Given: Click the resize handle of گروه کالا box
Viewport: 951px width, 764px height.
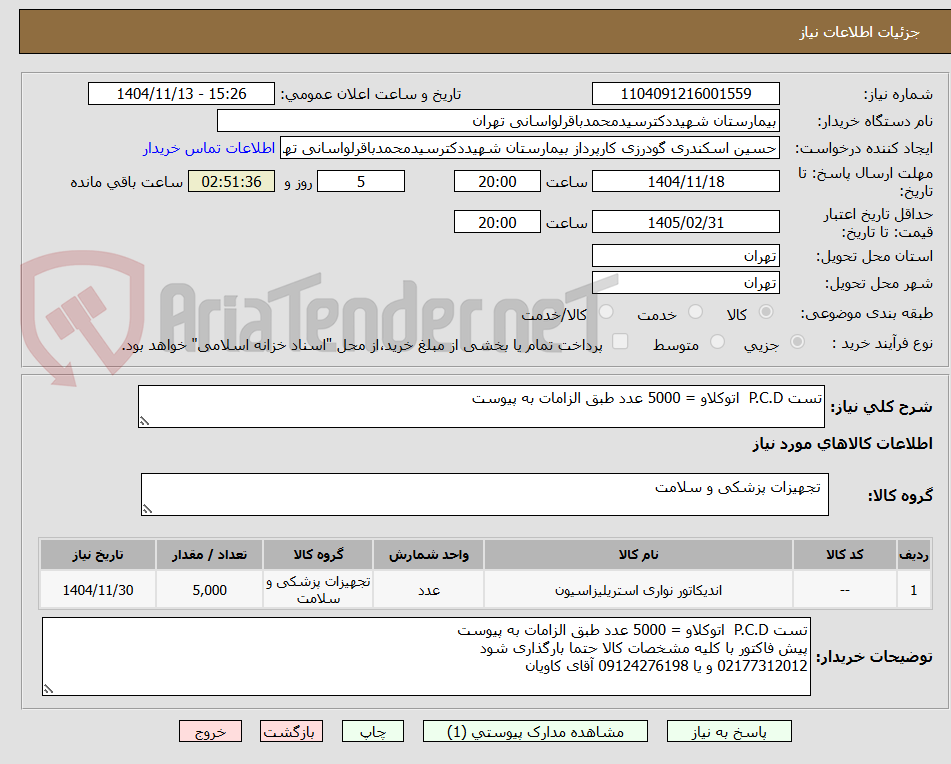Looking at the screenshot, I should pyautogui.click(x=147, y=509).
